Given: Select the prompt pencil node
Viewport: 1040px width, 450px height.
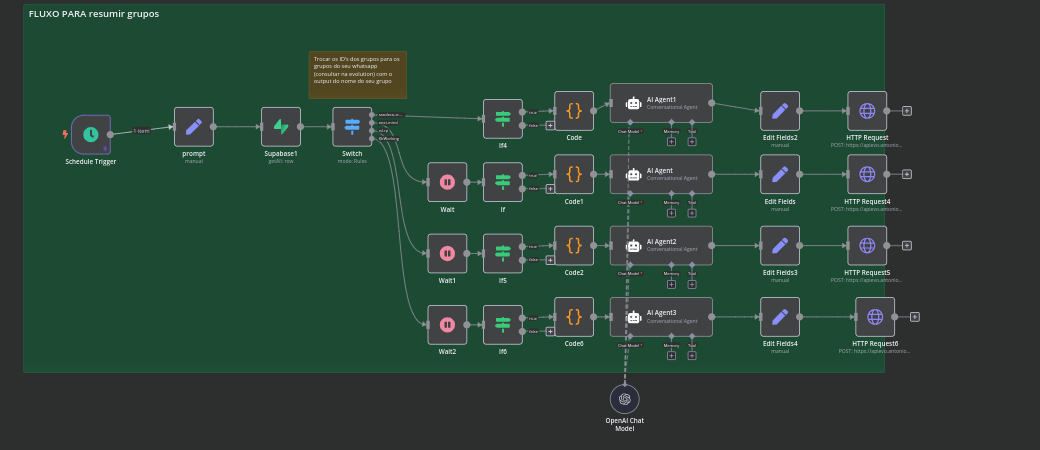Looking at the screenshot, I should [x=194, y=127].
